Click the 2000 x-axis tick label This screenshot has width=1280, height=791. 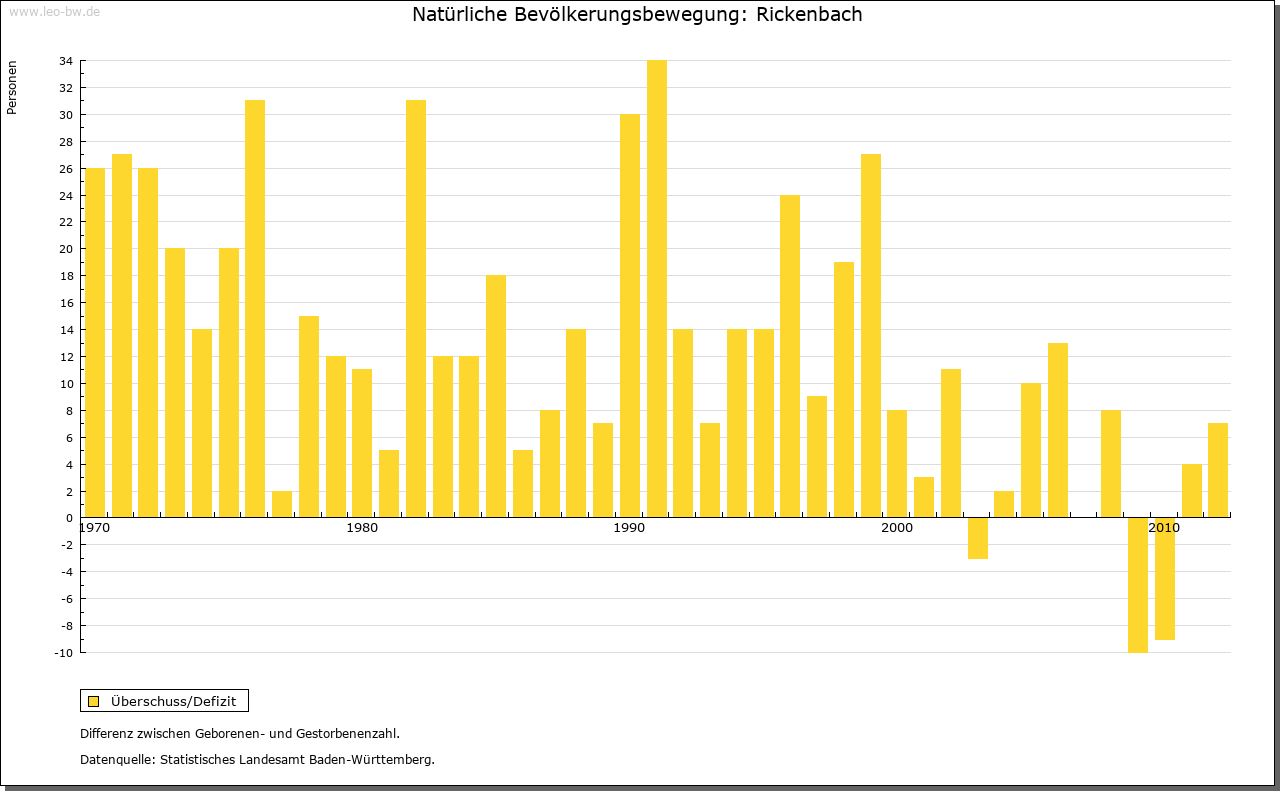click(897, 528)
